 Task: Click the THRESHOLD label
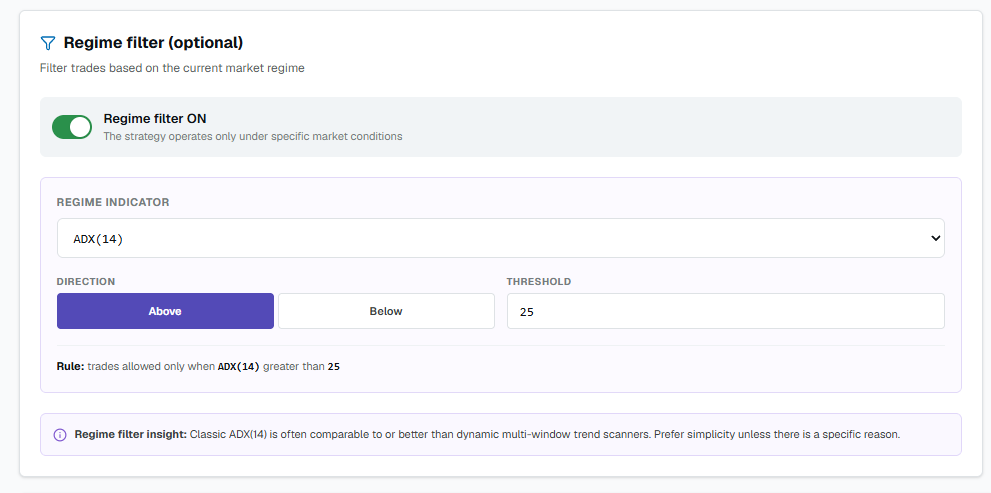538,281
